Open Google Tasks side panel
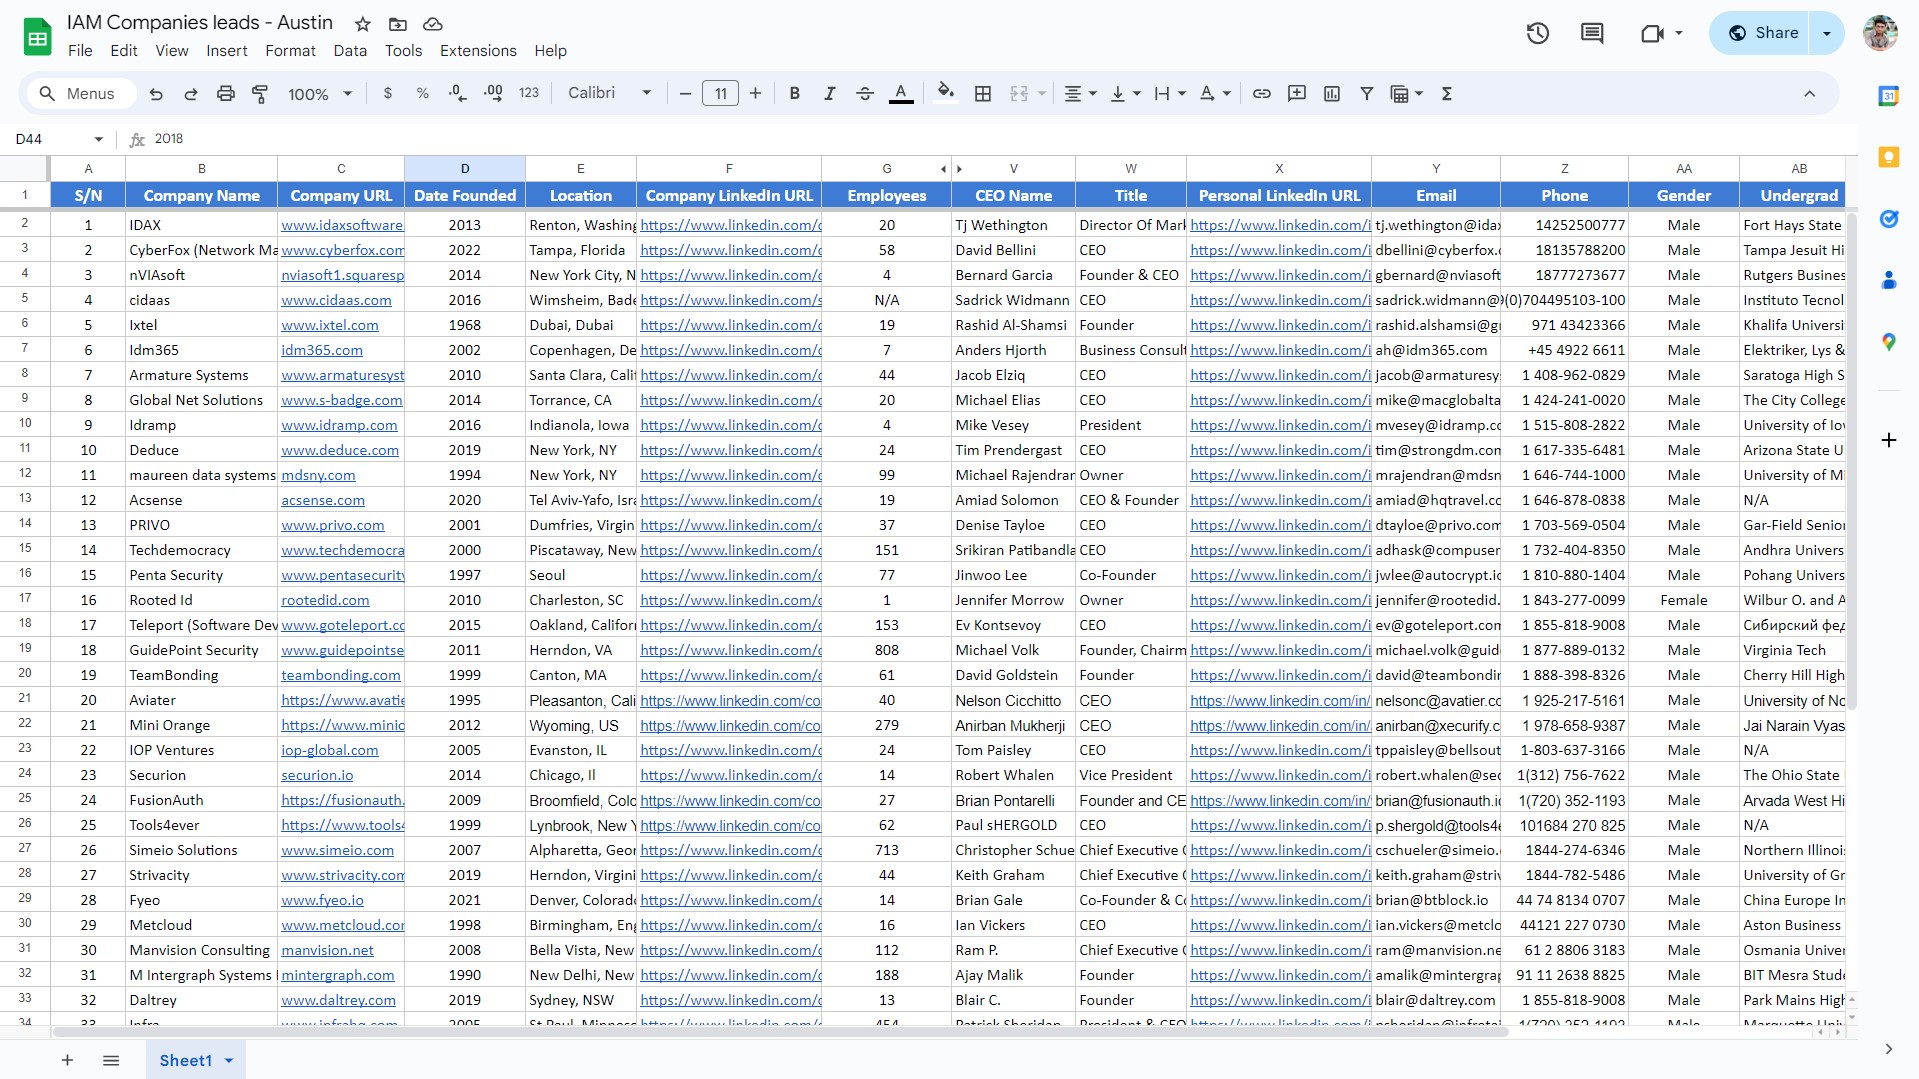This screenshot has width=1919, height=1079. pyautogui.click(x=1888, y=219)
